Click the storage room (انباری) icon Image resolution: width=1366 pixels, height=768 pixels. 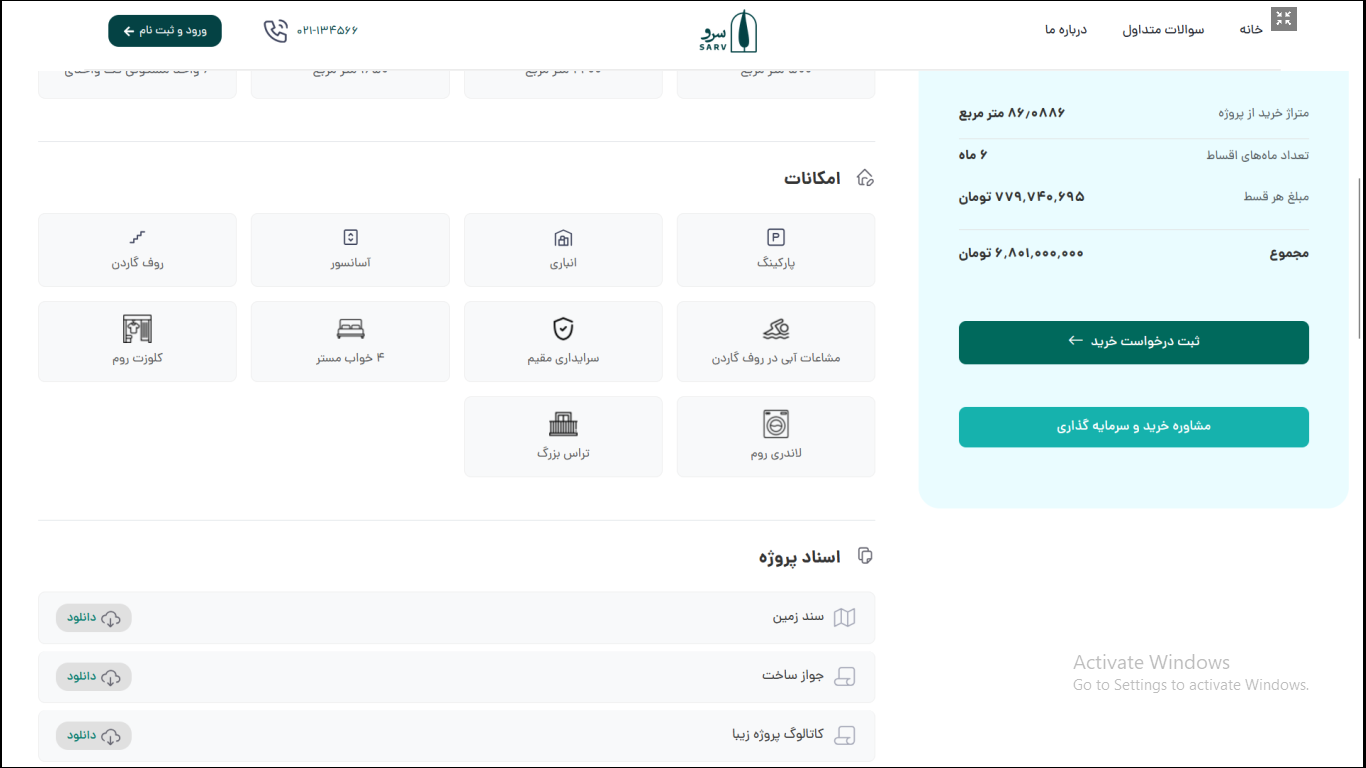(563, 238)
